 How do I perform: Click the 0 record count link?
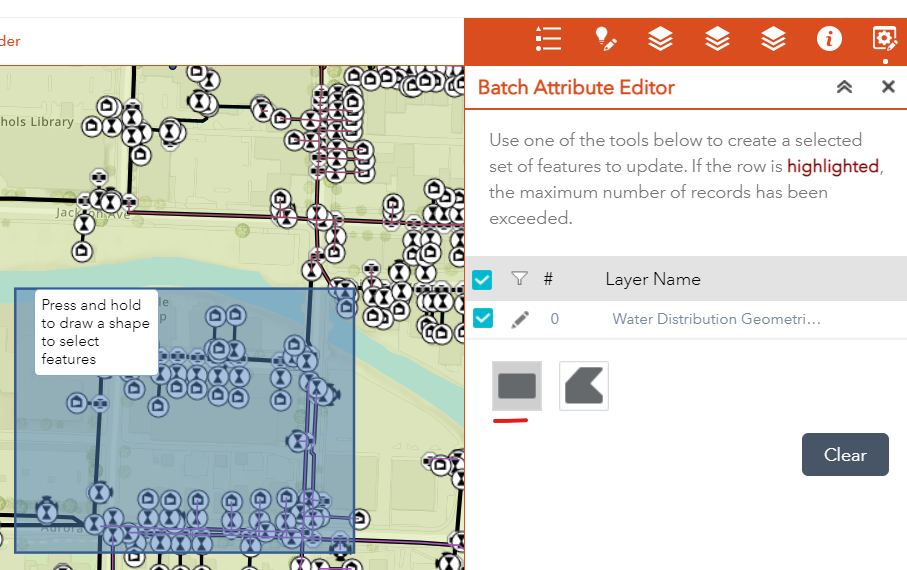pyautogui.click(x=555, y=319)
